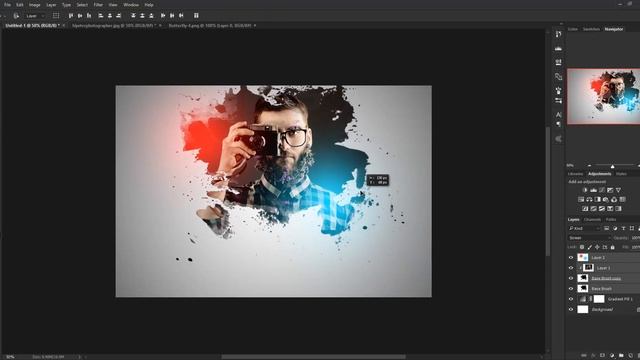The image size is (640, 360).
Task: Click the Move tool icon in options bar
Action: [x=16, y=16]
